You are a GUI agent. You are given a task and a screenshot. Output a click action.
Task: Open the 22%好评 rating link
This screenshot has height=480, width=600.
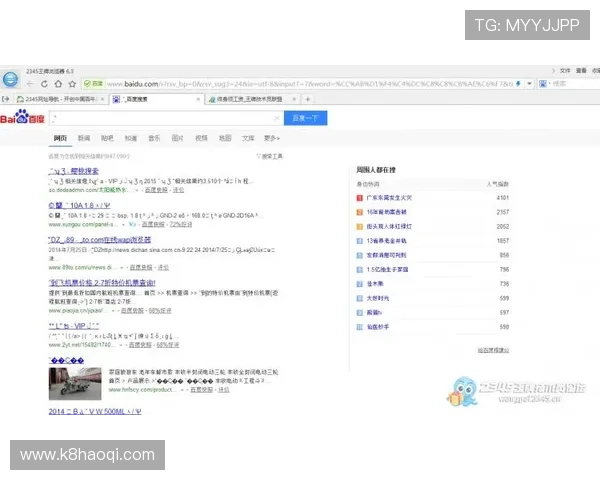click(181, 224)
